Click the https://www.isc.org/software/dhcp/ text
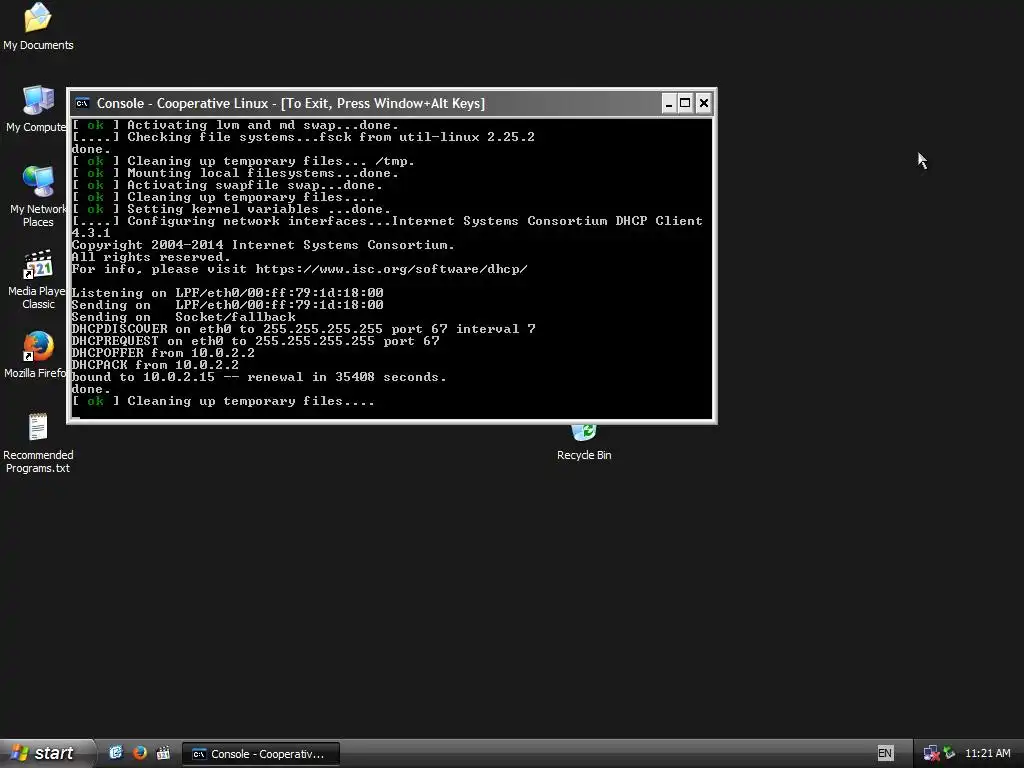Image resolution: width=1024 pixels, height=768 pixels. click(391, 269)
